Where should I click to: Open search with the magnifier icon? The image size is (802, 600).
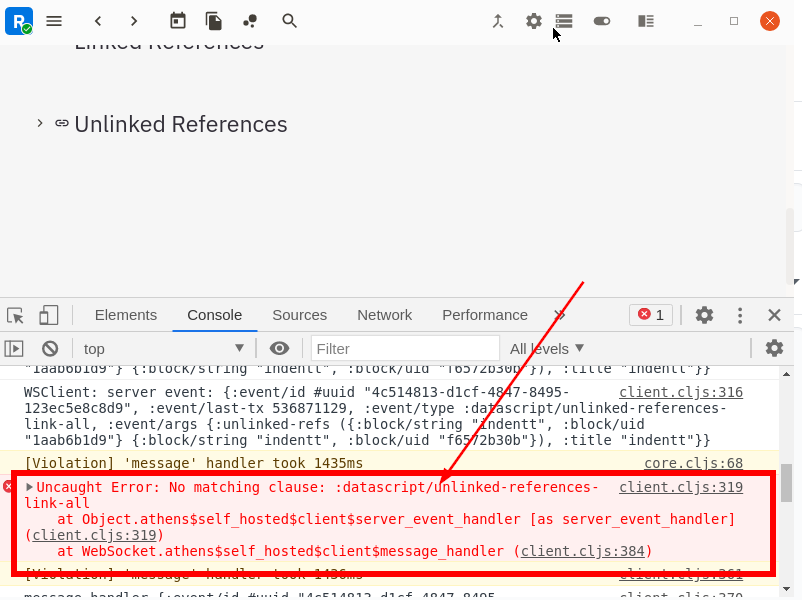(289, 20)
